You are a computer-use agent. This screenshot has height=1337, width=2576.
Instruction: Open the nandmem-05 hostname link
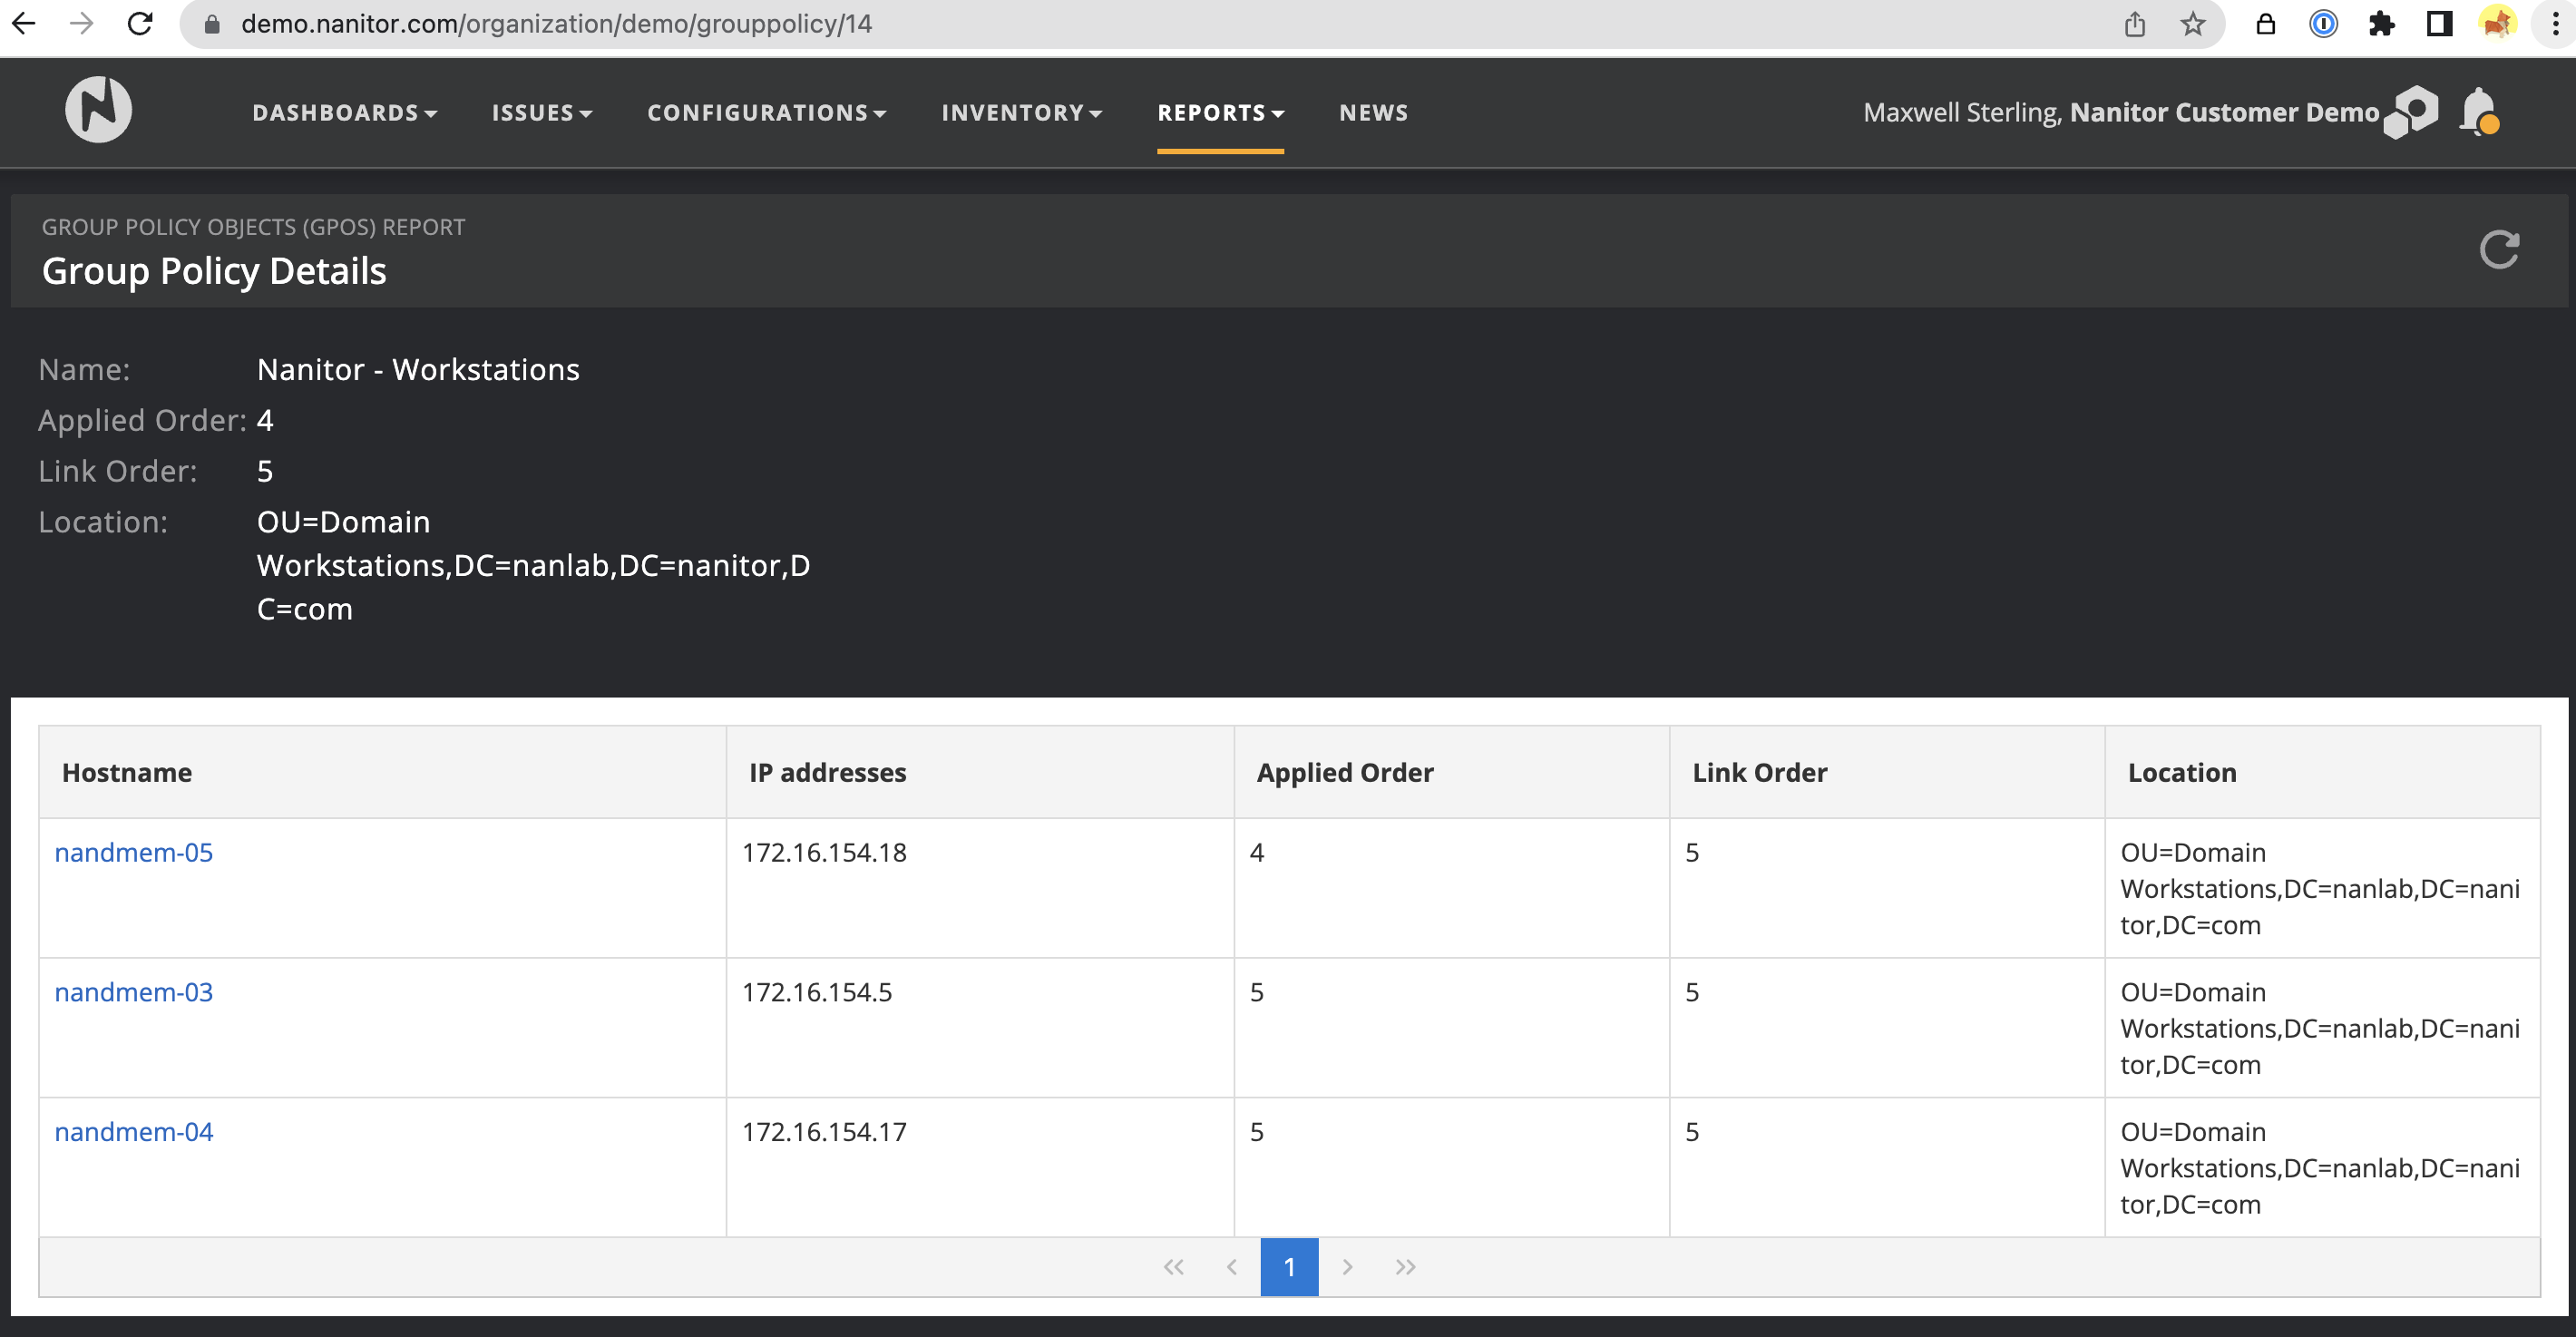tap(133, 853)
